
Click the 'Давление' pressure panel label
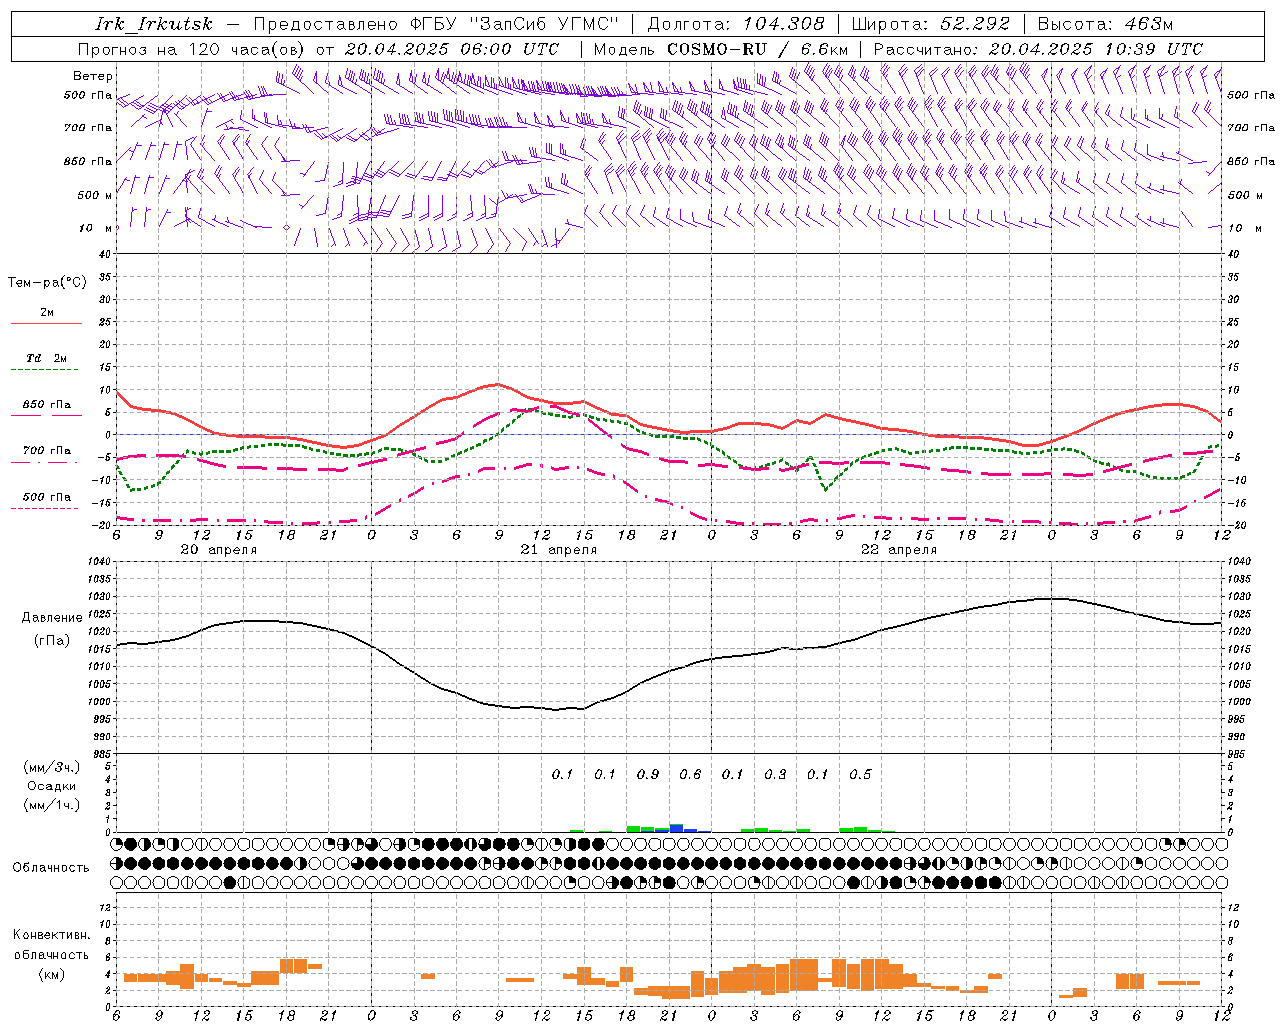pos(52,618)
